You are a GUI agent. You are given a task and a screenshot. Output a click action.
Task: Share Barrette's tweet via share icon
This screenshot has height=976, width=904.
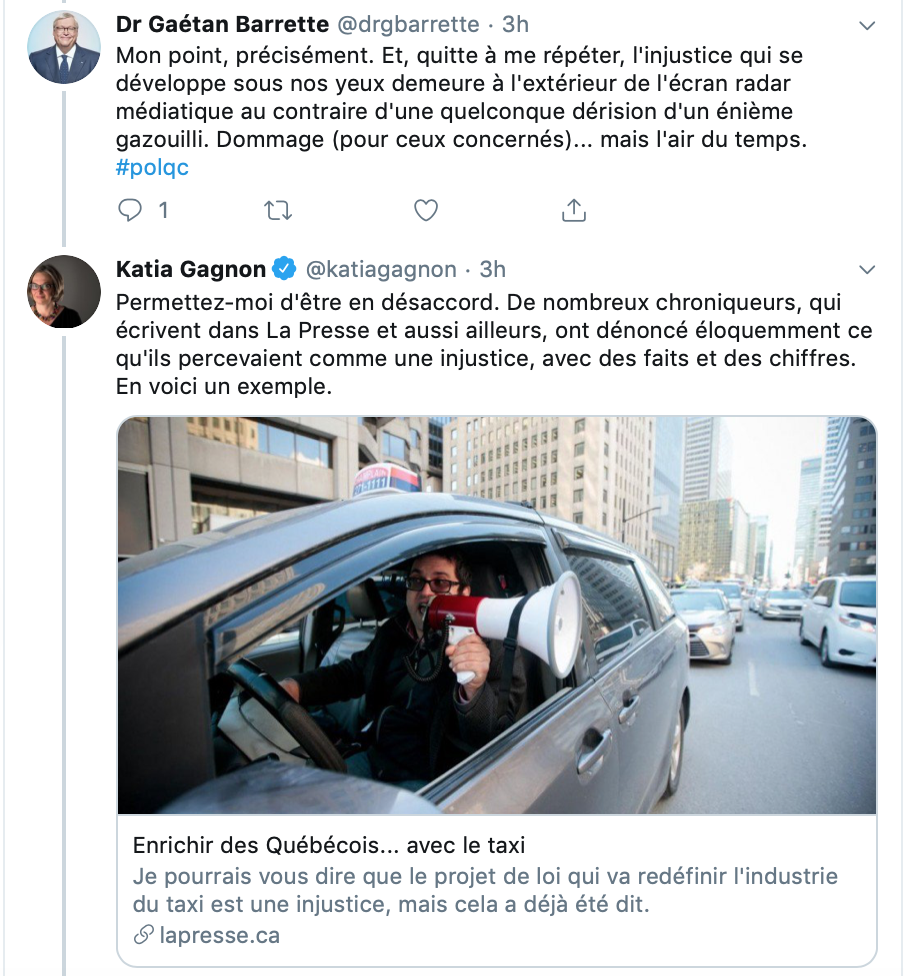[x=573, y=210]
